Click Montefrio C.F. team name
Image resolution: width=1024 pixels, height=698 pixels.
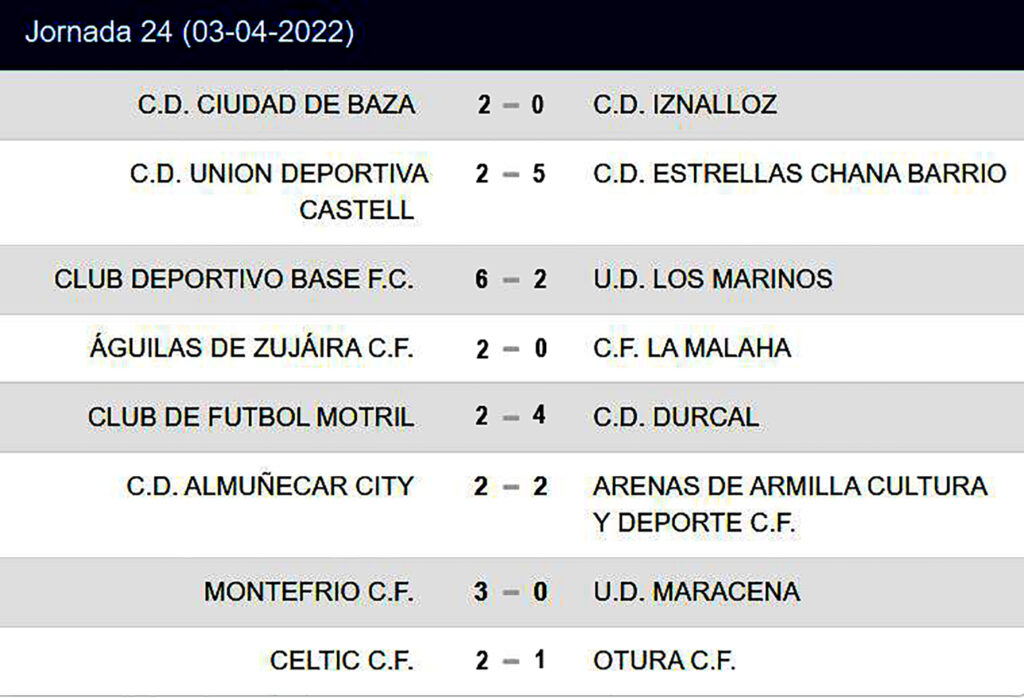pos(309,592)
